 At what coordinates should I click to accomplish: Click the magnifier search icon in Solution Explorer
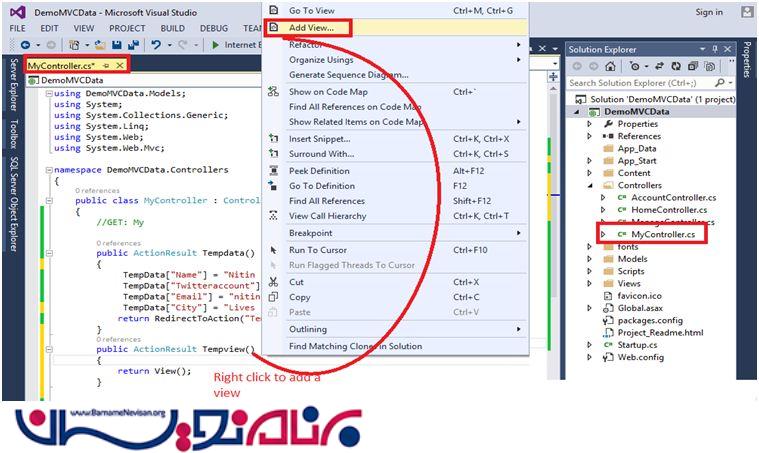pyautogui.click(x=720, y=83)
